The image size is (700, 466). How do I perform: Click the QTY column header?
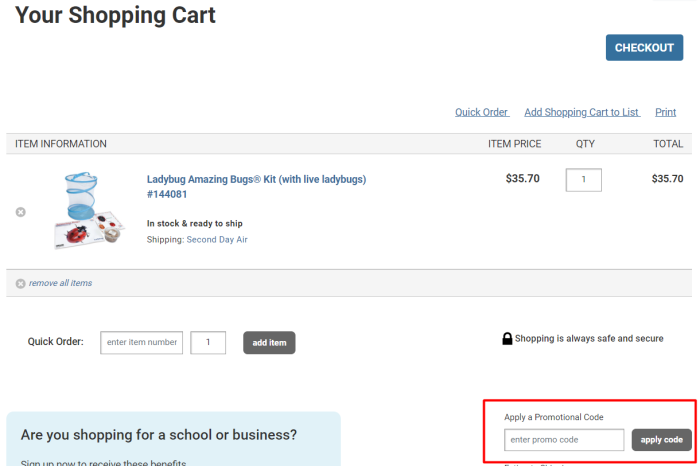click(585, 144)
